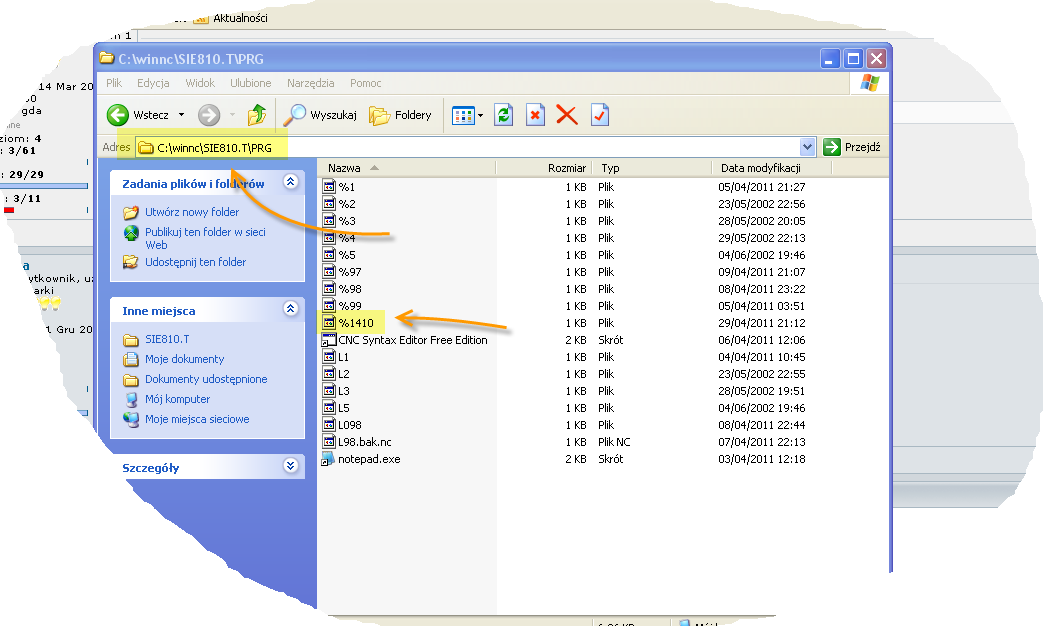Open SIE810.T parent folder link

point(167,339)
